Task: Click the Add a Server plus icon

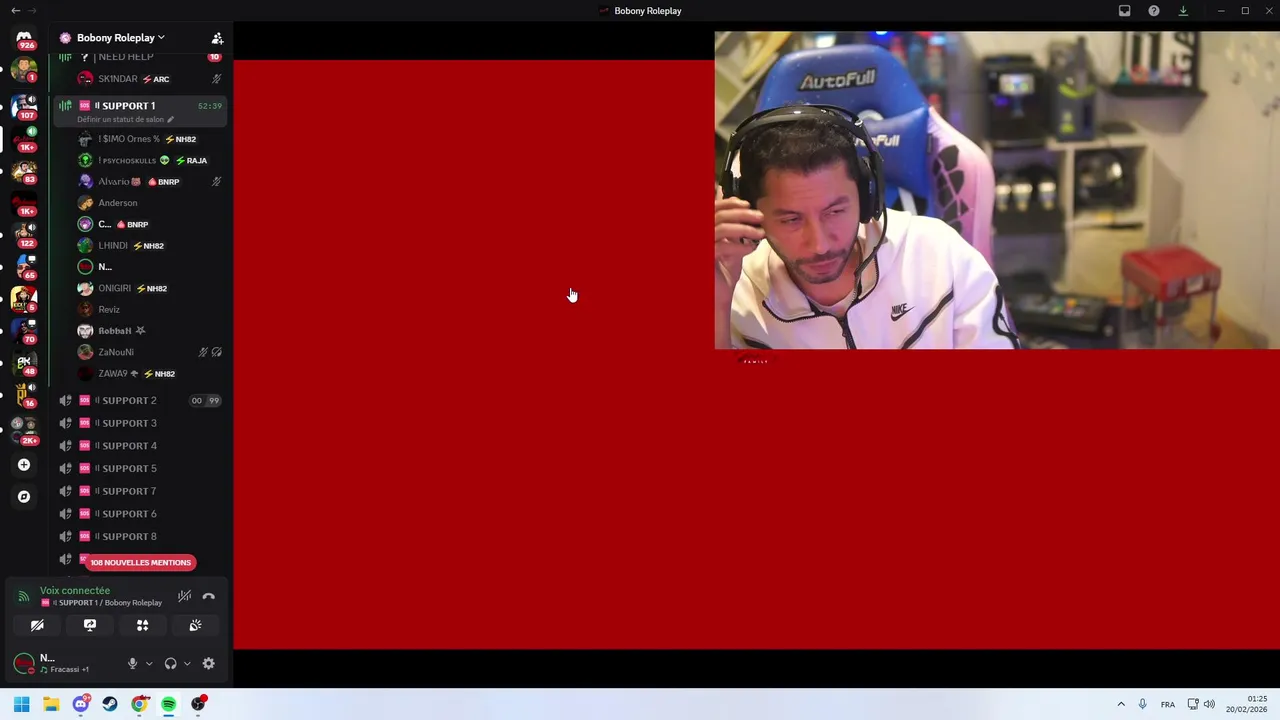Action: 24,465
